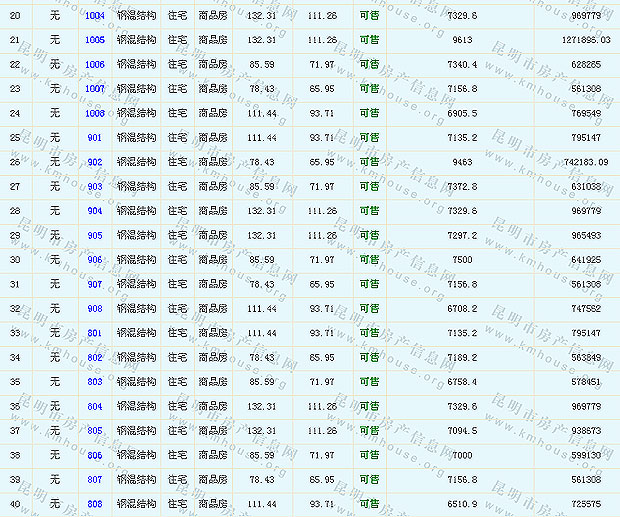Click room 805 hyperlink

pyautogui.click(x=95, y=431)
